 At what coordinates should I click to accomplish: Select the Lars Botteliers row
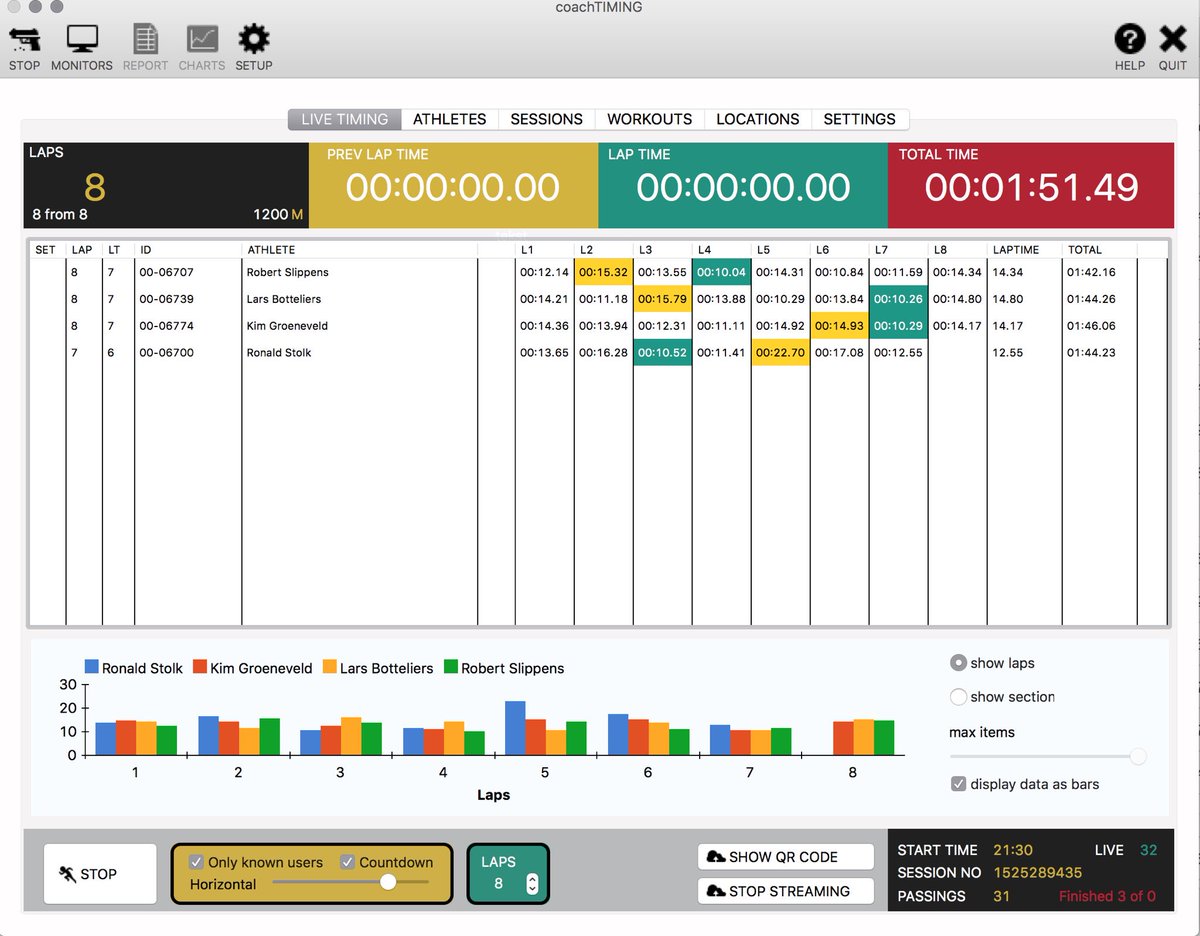(x=598, y=299)
